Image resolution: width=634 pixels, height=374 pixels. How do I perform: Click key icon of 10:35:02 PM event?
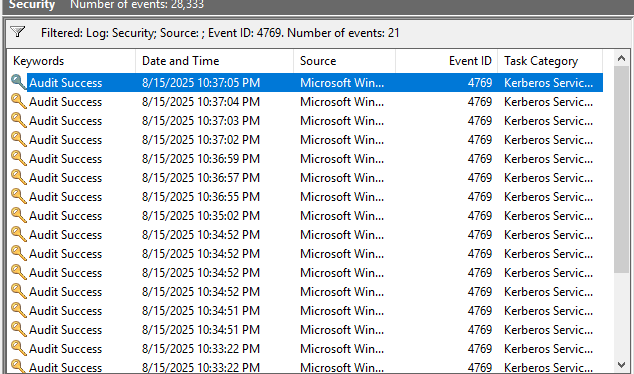pos(18,215)
